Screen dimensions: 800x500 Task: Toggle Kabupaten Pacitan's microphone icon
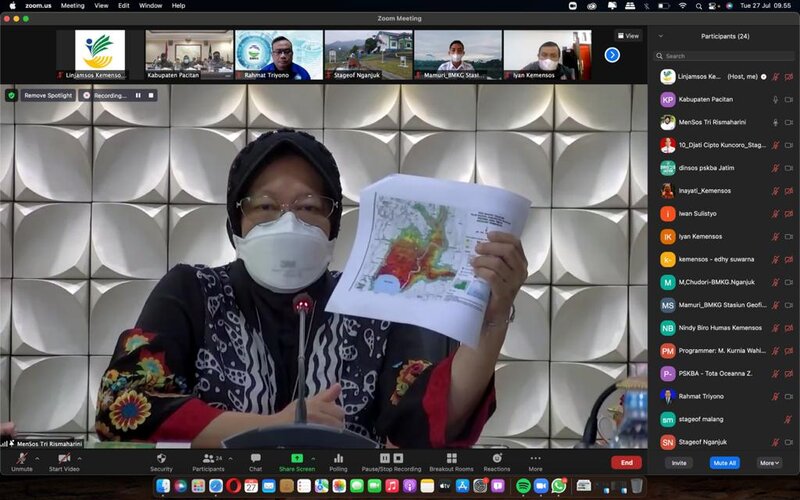click(x=775, y=99)
